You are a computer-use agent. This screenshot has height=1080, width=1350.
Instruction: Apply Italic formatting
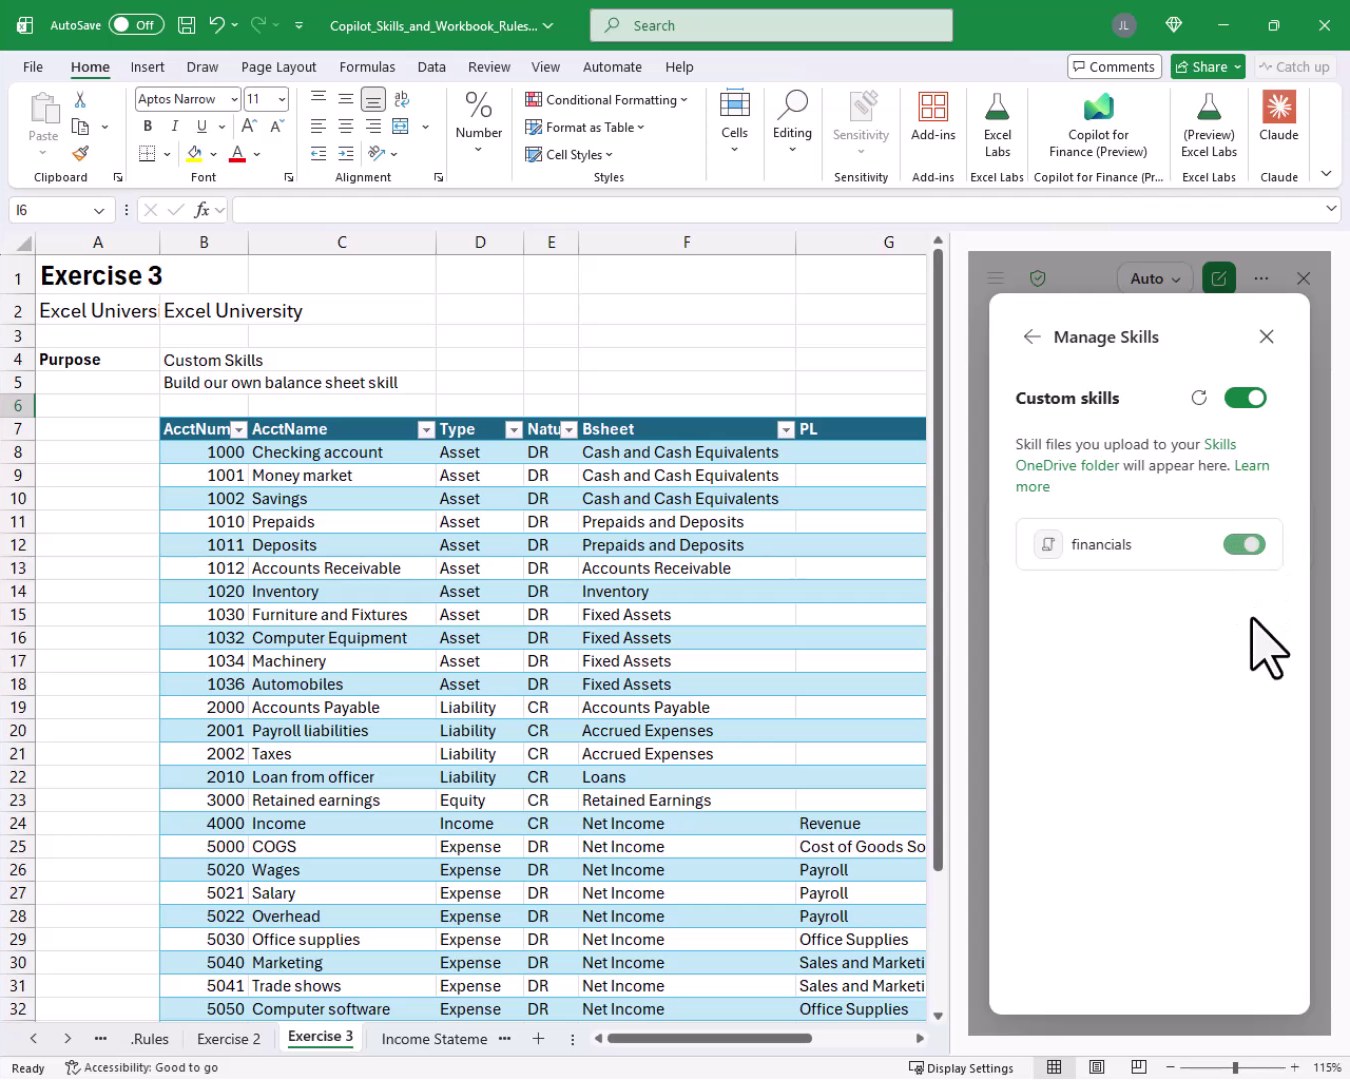(x=175, y=126)
